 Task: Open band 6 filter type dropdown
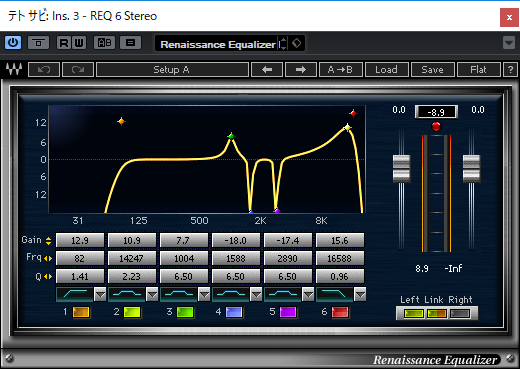[x=360, y=294]
